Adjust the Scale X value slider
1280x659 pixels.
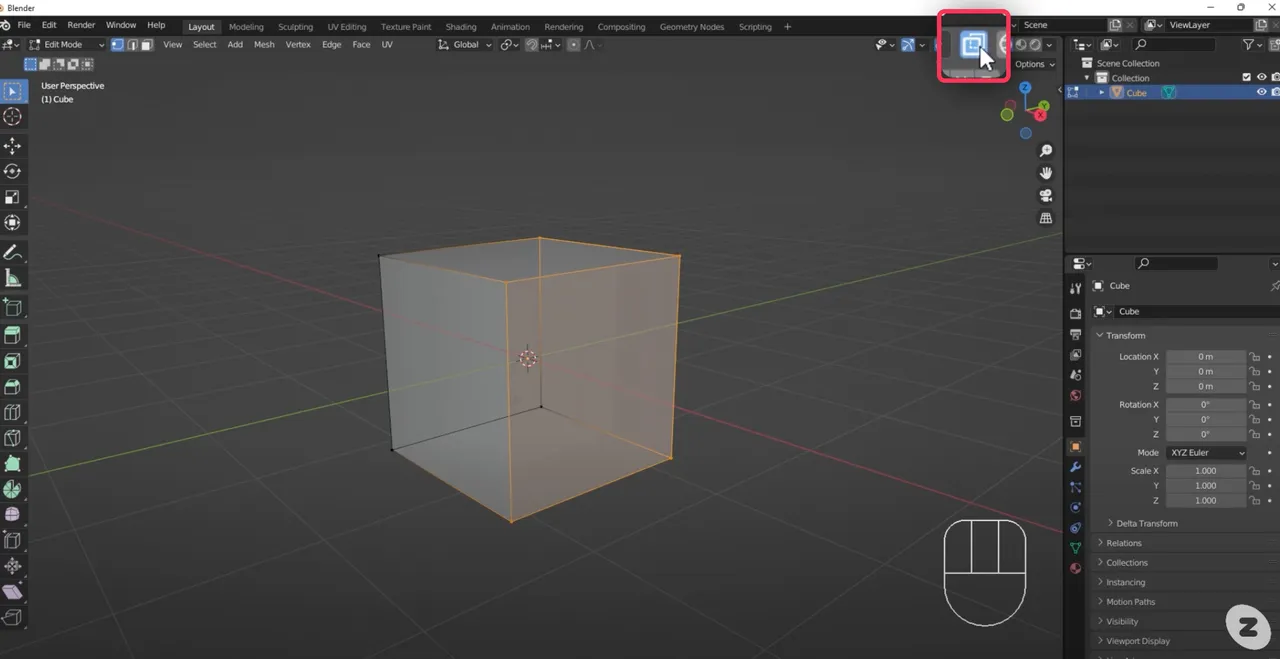point(1206,470)
